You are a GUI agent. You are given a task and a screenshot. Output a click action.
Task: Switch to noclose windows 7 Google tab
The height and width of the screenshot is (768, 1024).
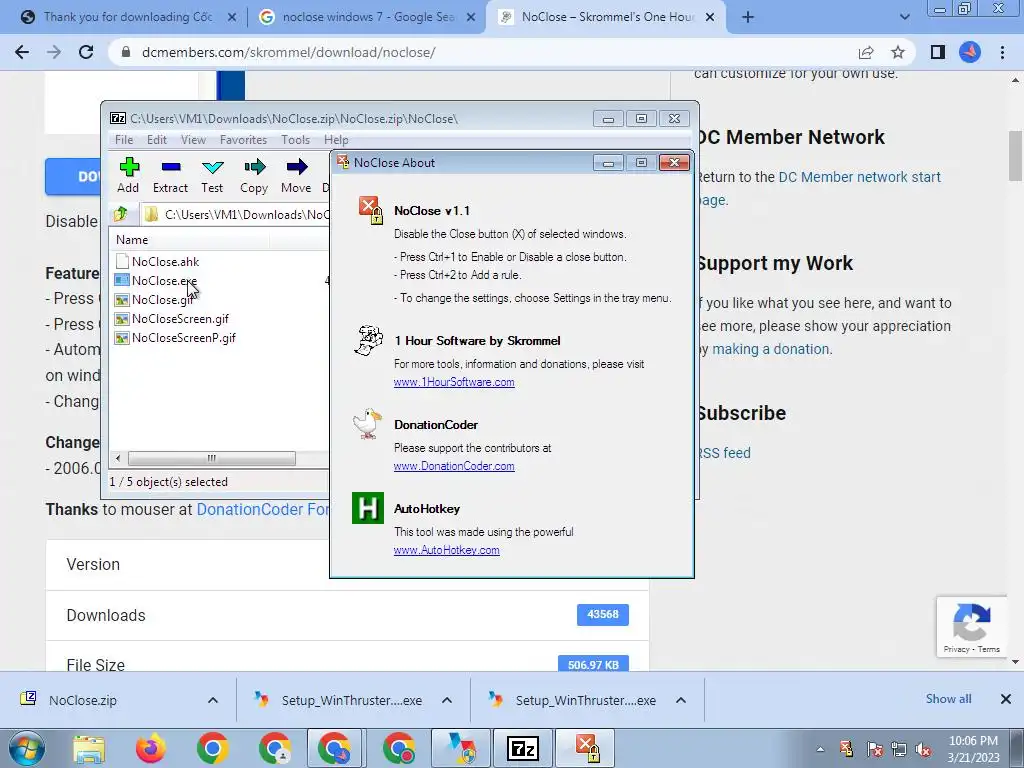pos(368,17)
